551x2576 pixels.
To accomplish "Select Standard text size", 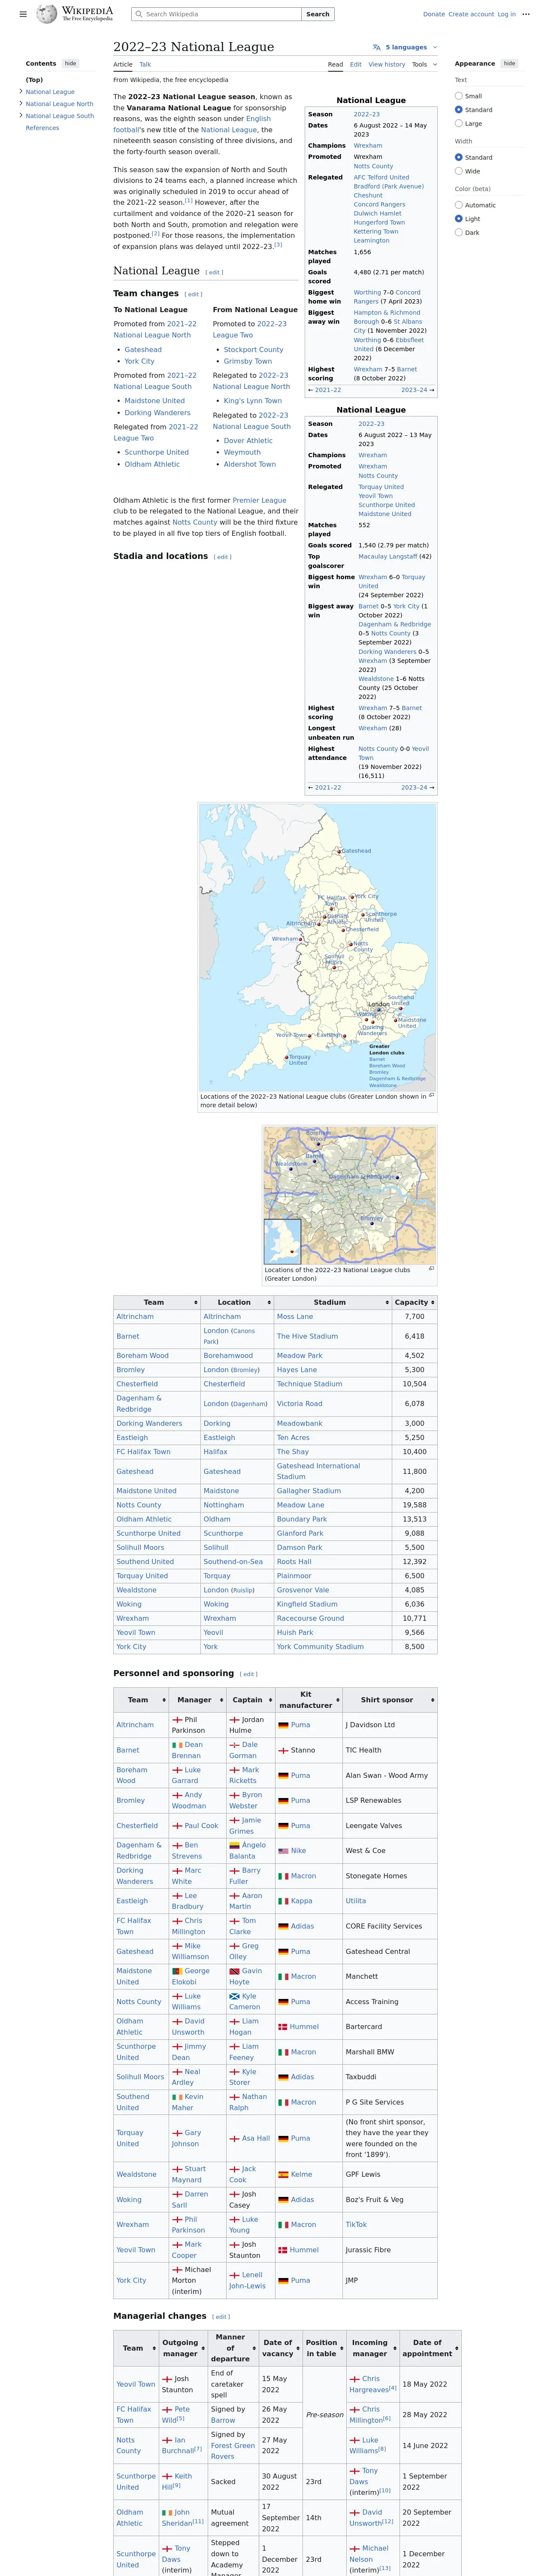I will click(x=459, y=110).
